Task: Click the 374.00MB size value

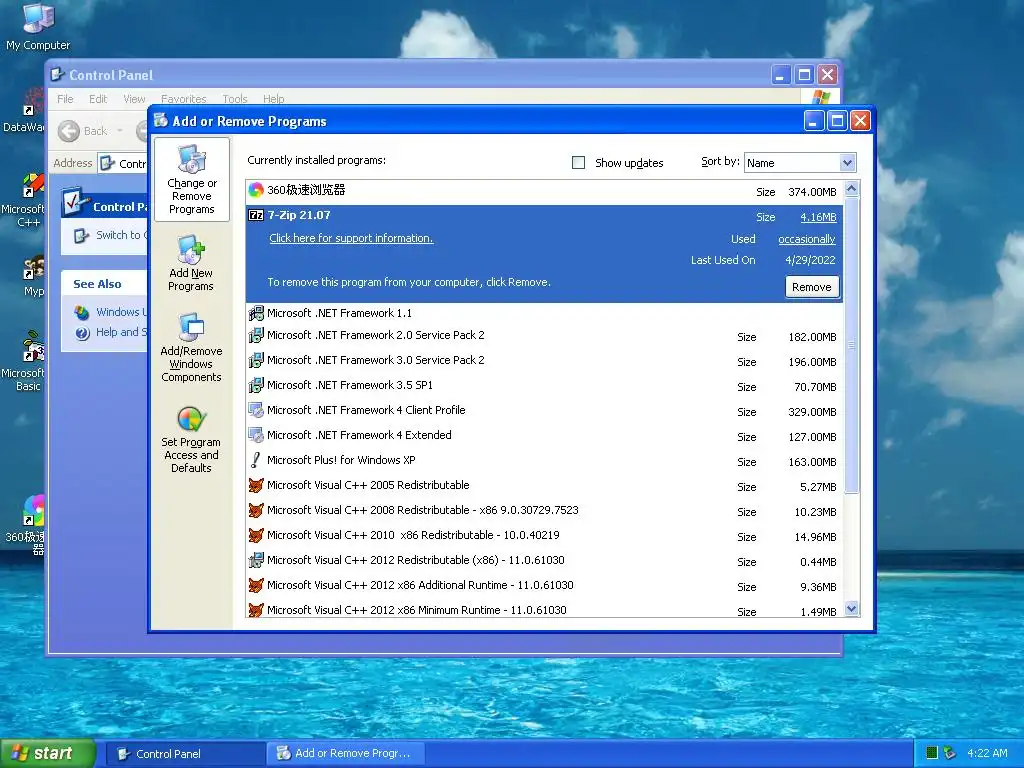Action: coord(812,192)
